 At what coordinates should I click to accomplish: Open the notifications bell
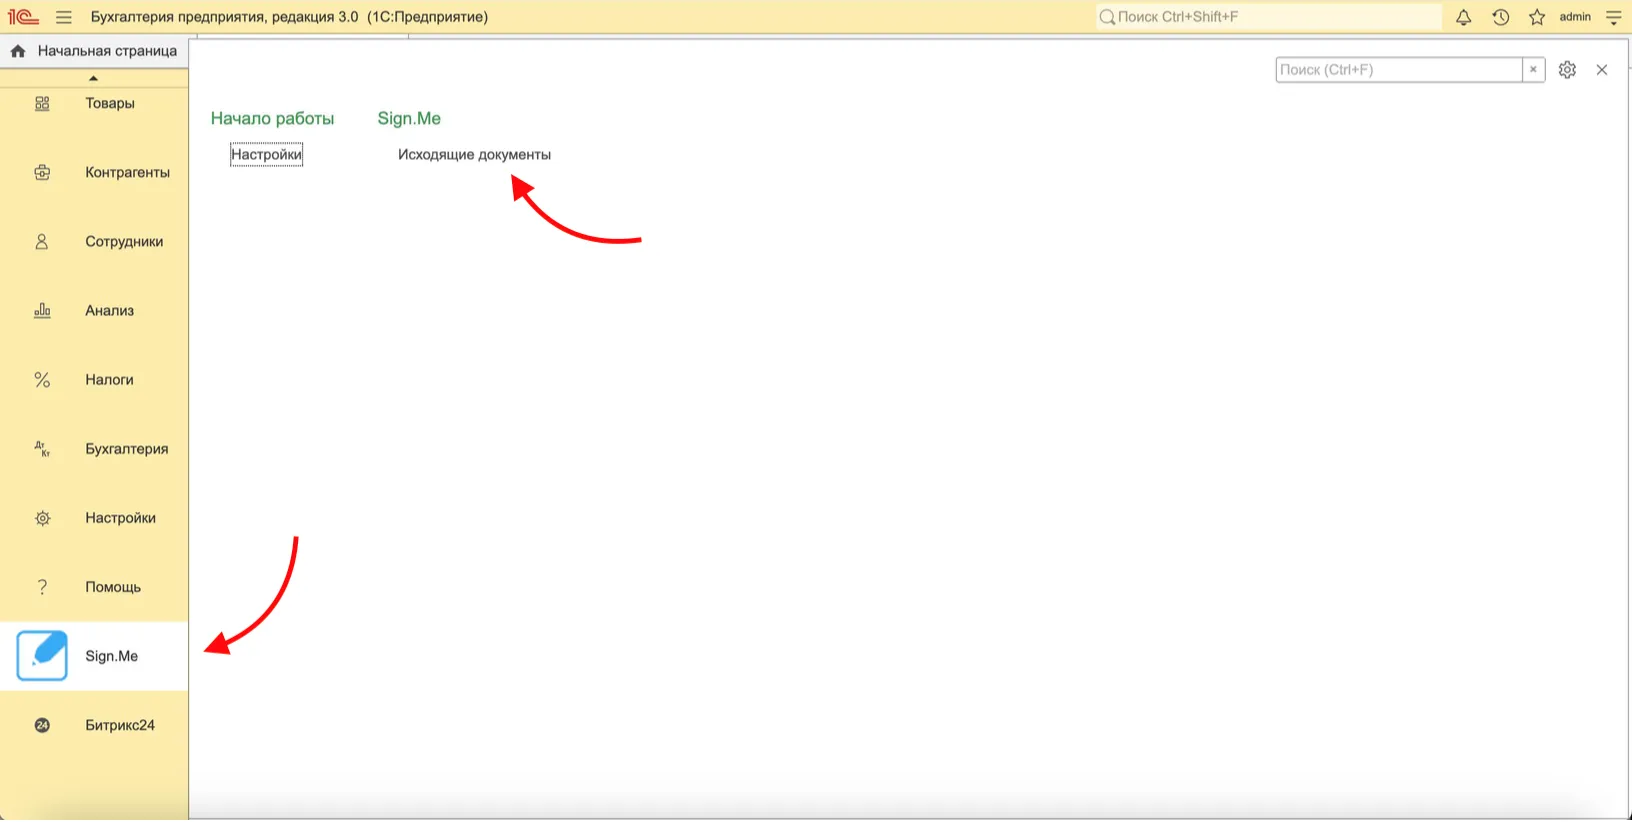1463,17
